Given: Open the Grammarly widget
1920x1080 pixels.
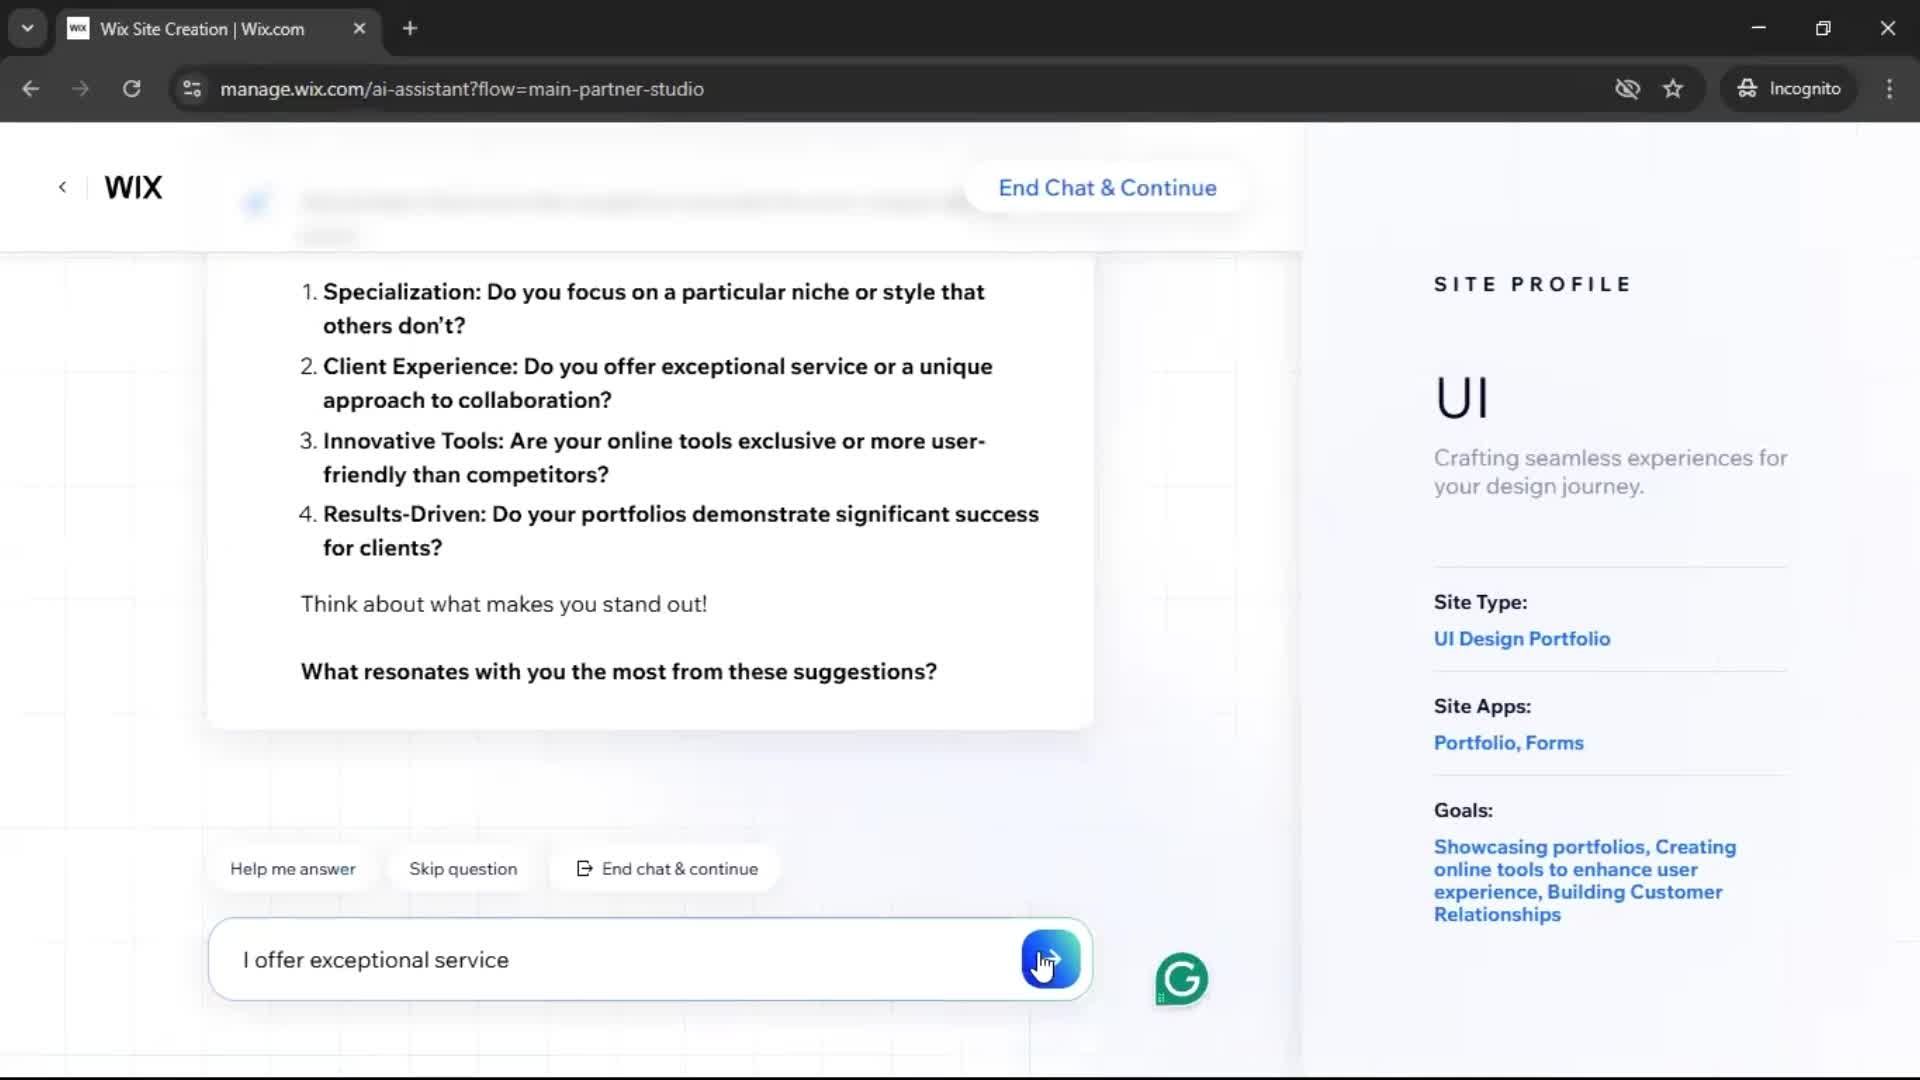Looking at the screenshot, I should coord(1181,979).
